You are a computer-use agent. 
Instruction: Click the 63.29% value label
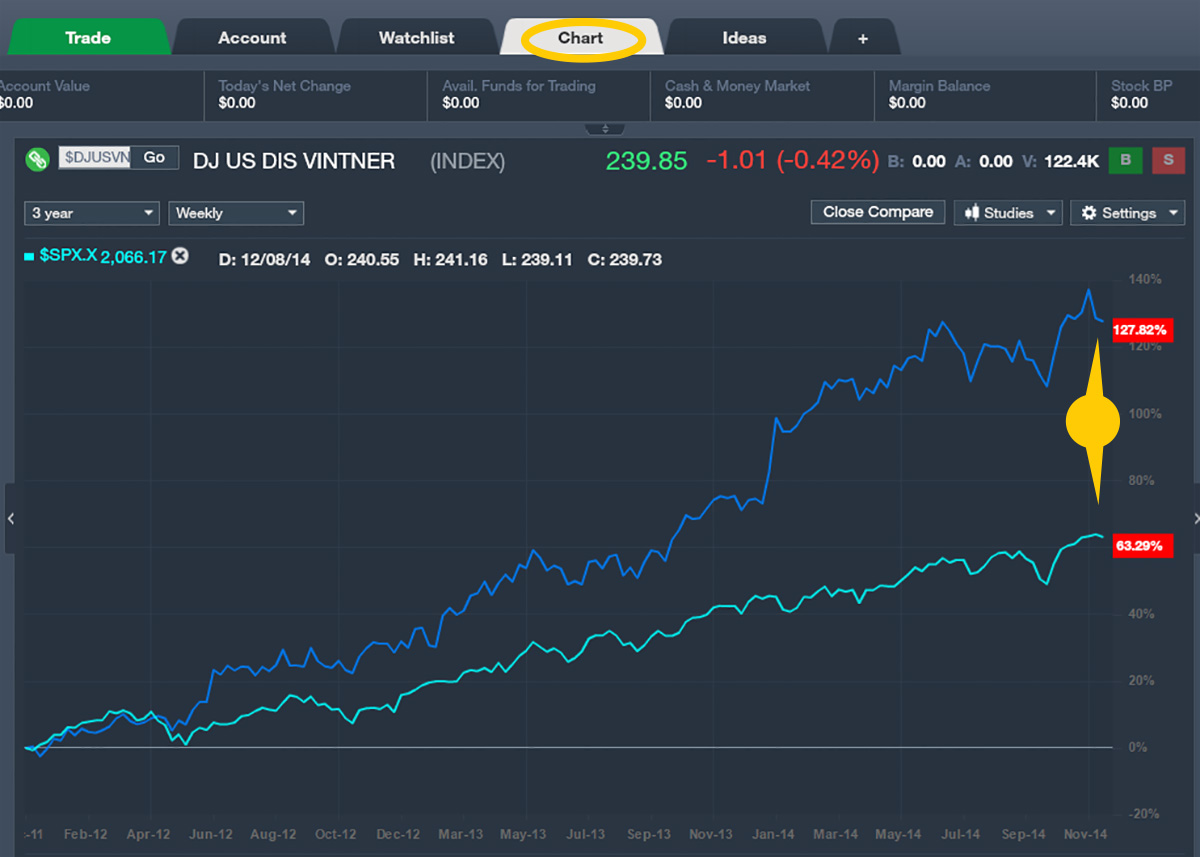tap(1141, 546)
